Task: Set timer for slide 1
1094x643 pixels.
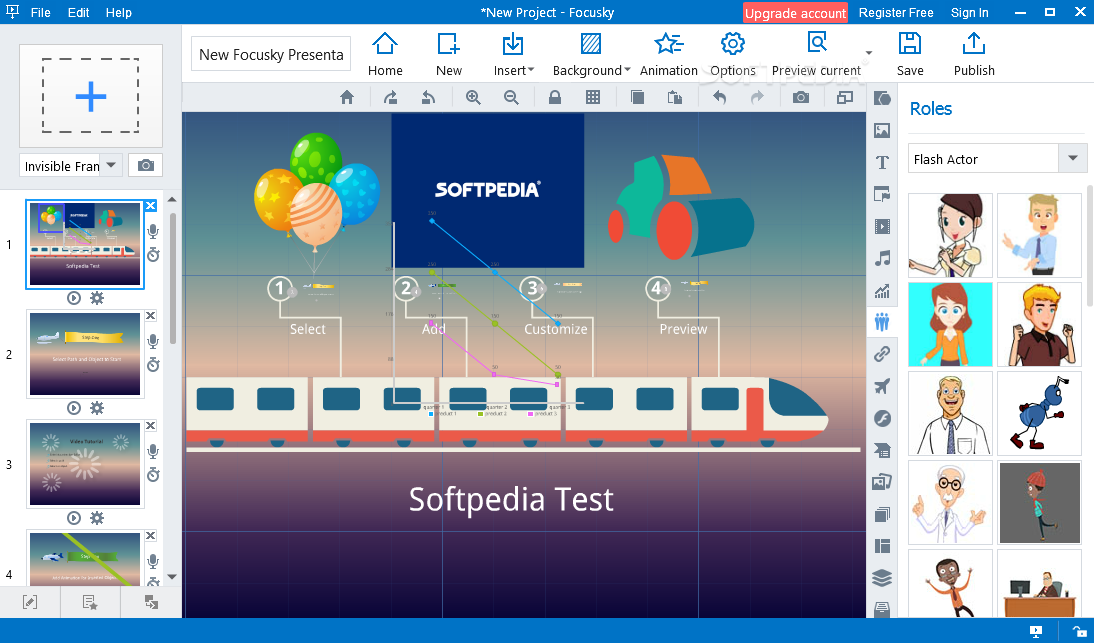Action: 153,255
